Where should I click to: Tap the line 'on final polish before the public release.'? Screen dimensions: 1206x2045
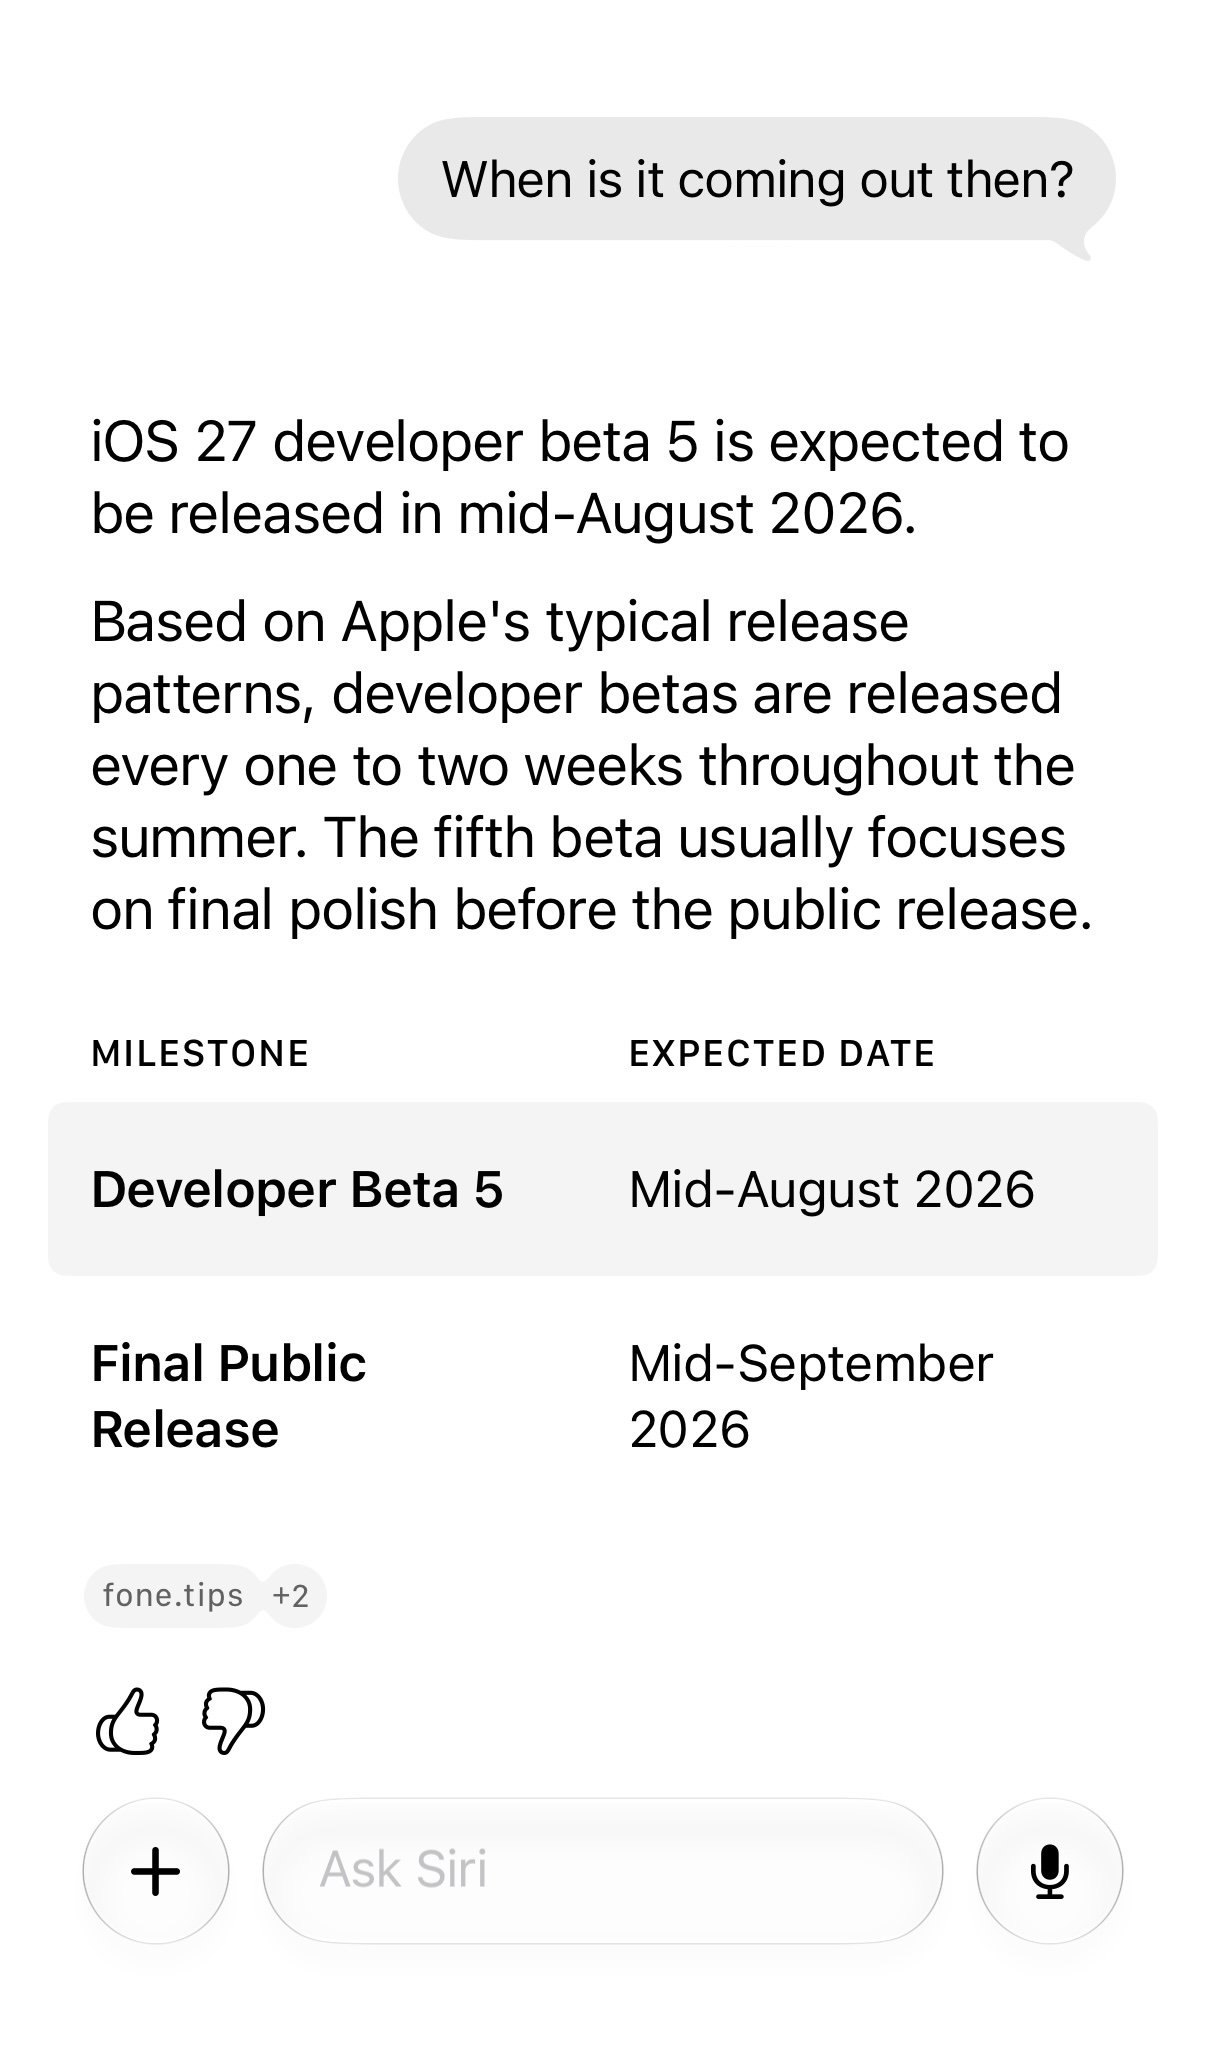(x=592, y=910)
